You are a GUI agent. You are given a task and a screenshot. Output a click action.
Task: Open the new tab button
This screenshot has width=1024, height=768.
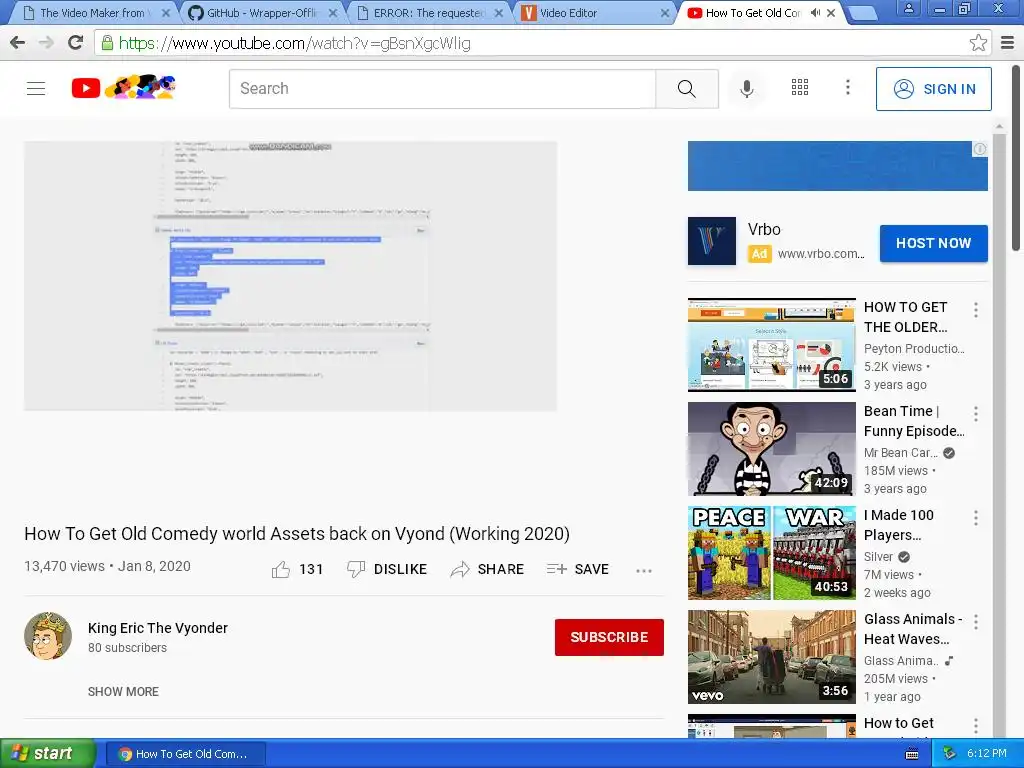(862, 13)
